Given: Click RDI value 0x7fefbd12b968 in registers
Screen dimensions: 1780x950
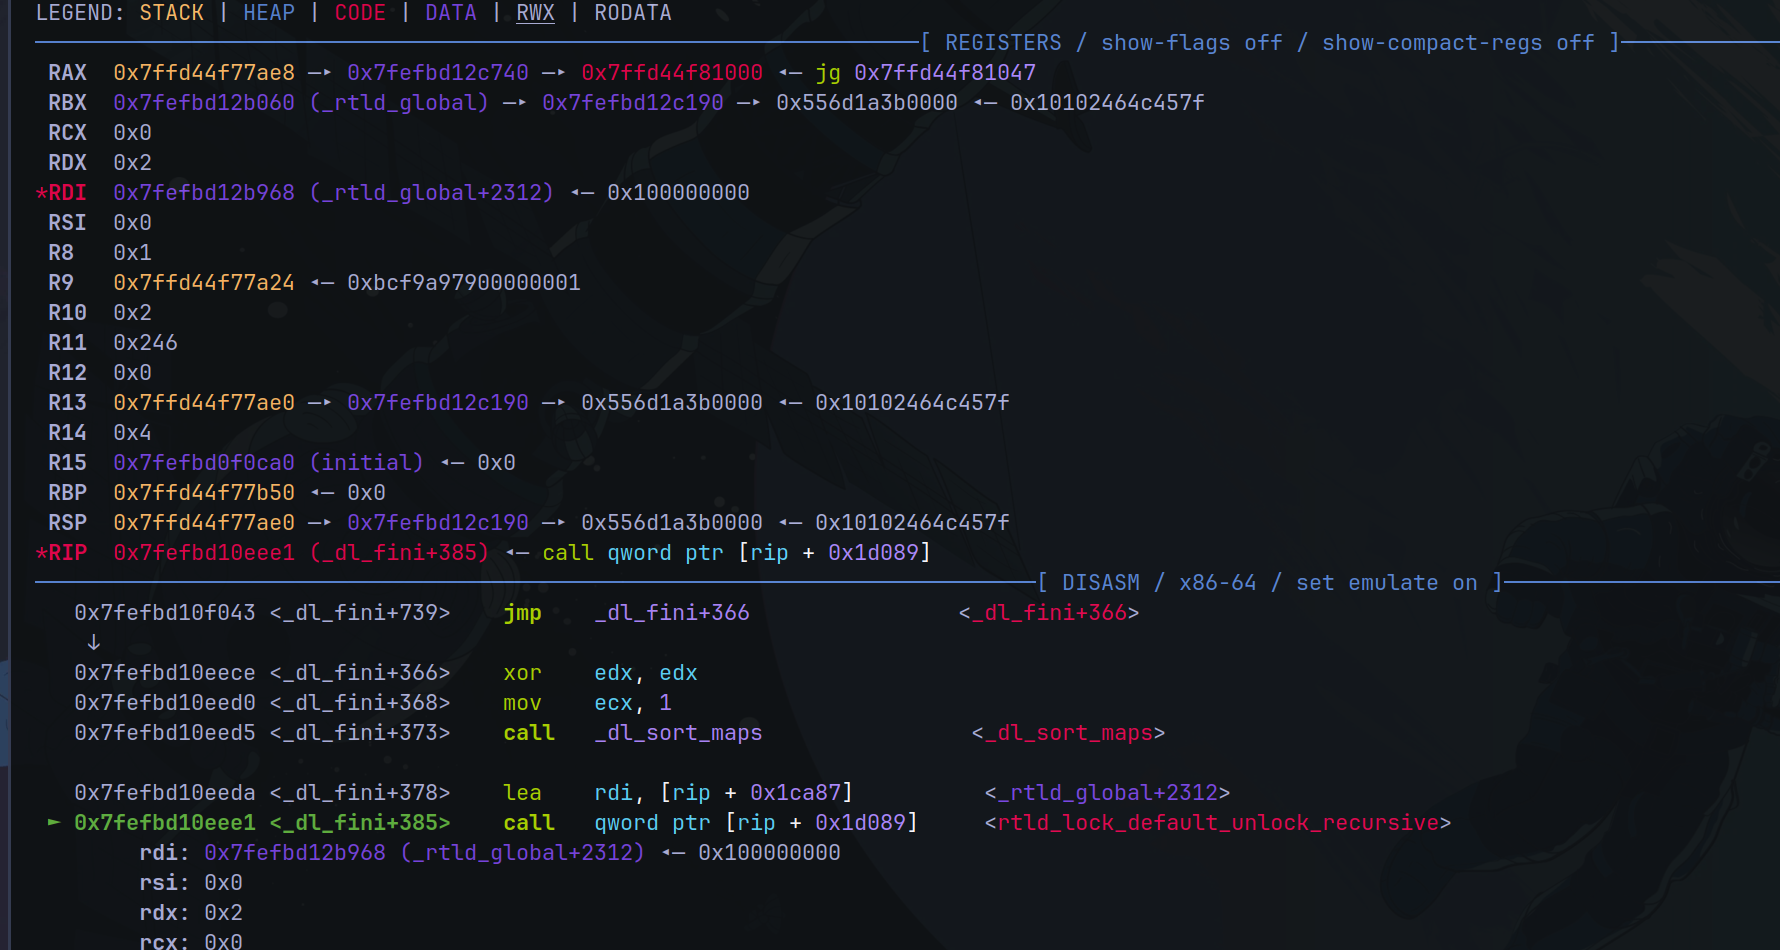Looking at the screenshot, I should (x=204, y=193).
